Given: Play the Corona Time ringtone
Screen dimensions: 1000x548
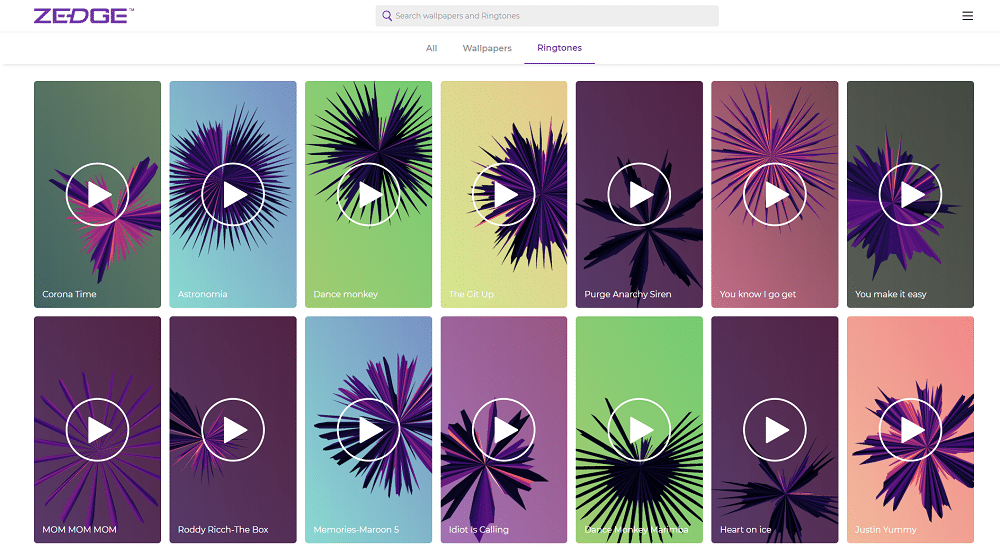Looking at the screenshot, I should [97, 194].
